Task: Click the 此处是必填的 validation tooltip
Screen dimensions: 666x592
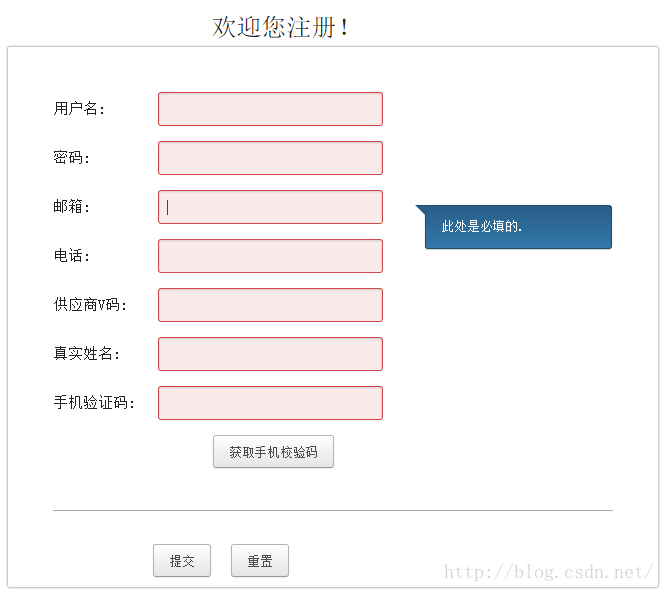Action: click(x=518, y=227)
